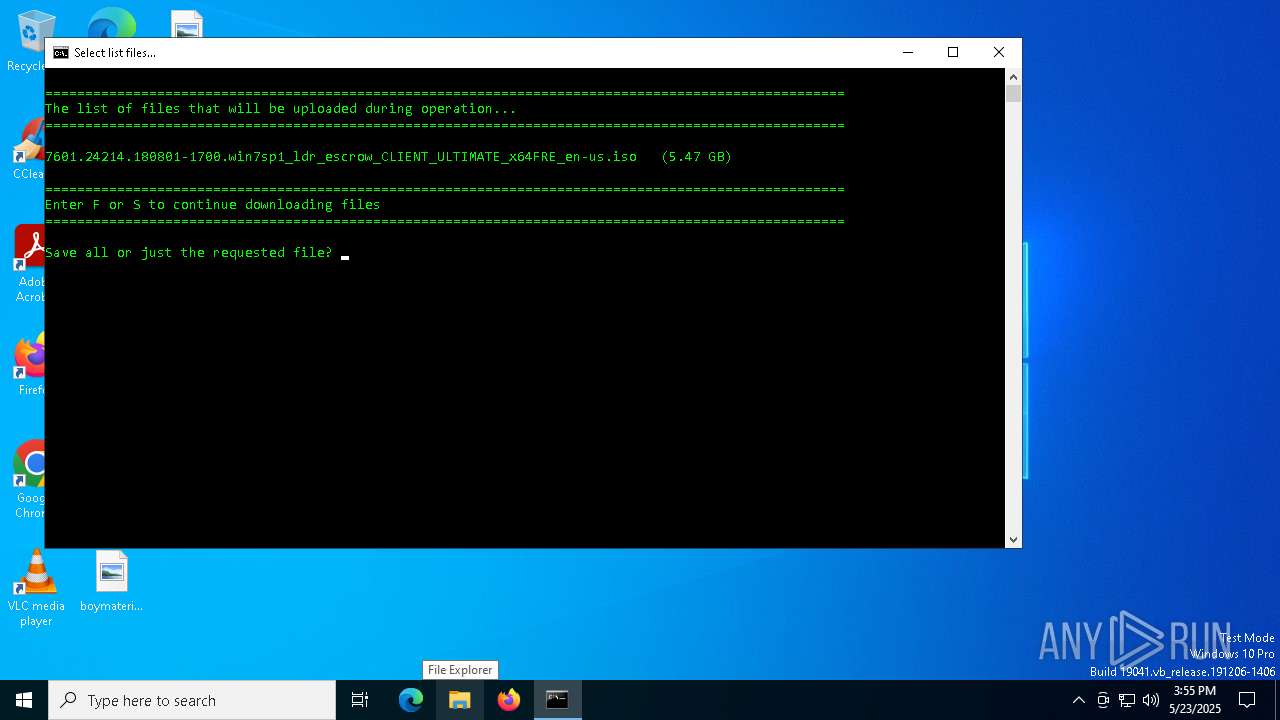The width and height of the screenshot is (1280, 720).
Task: Select the Adobe Acrobat desktop icon
Action: pyautogui.click(x=30, y=264)
